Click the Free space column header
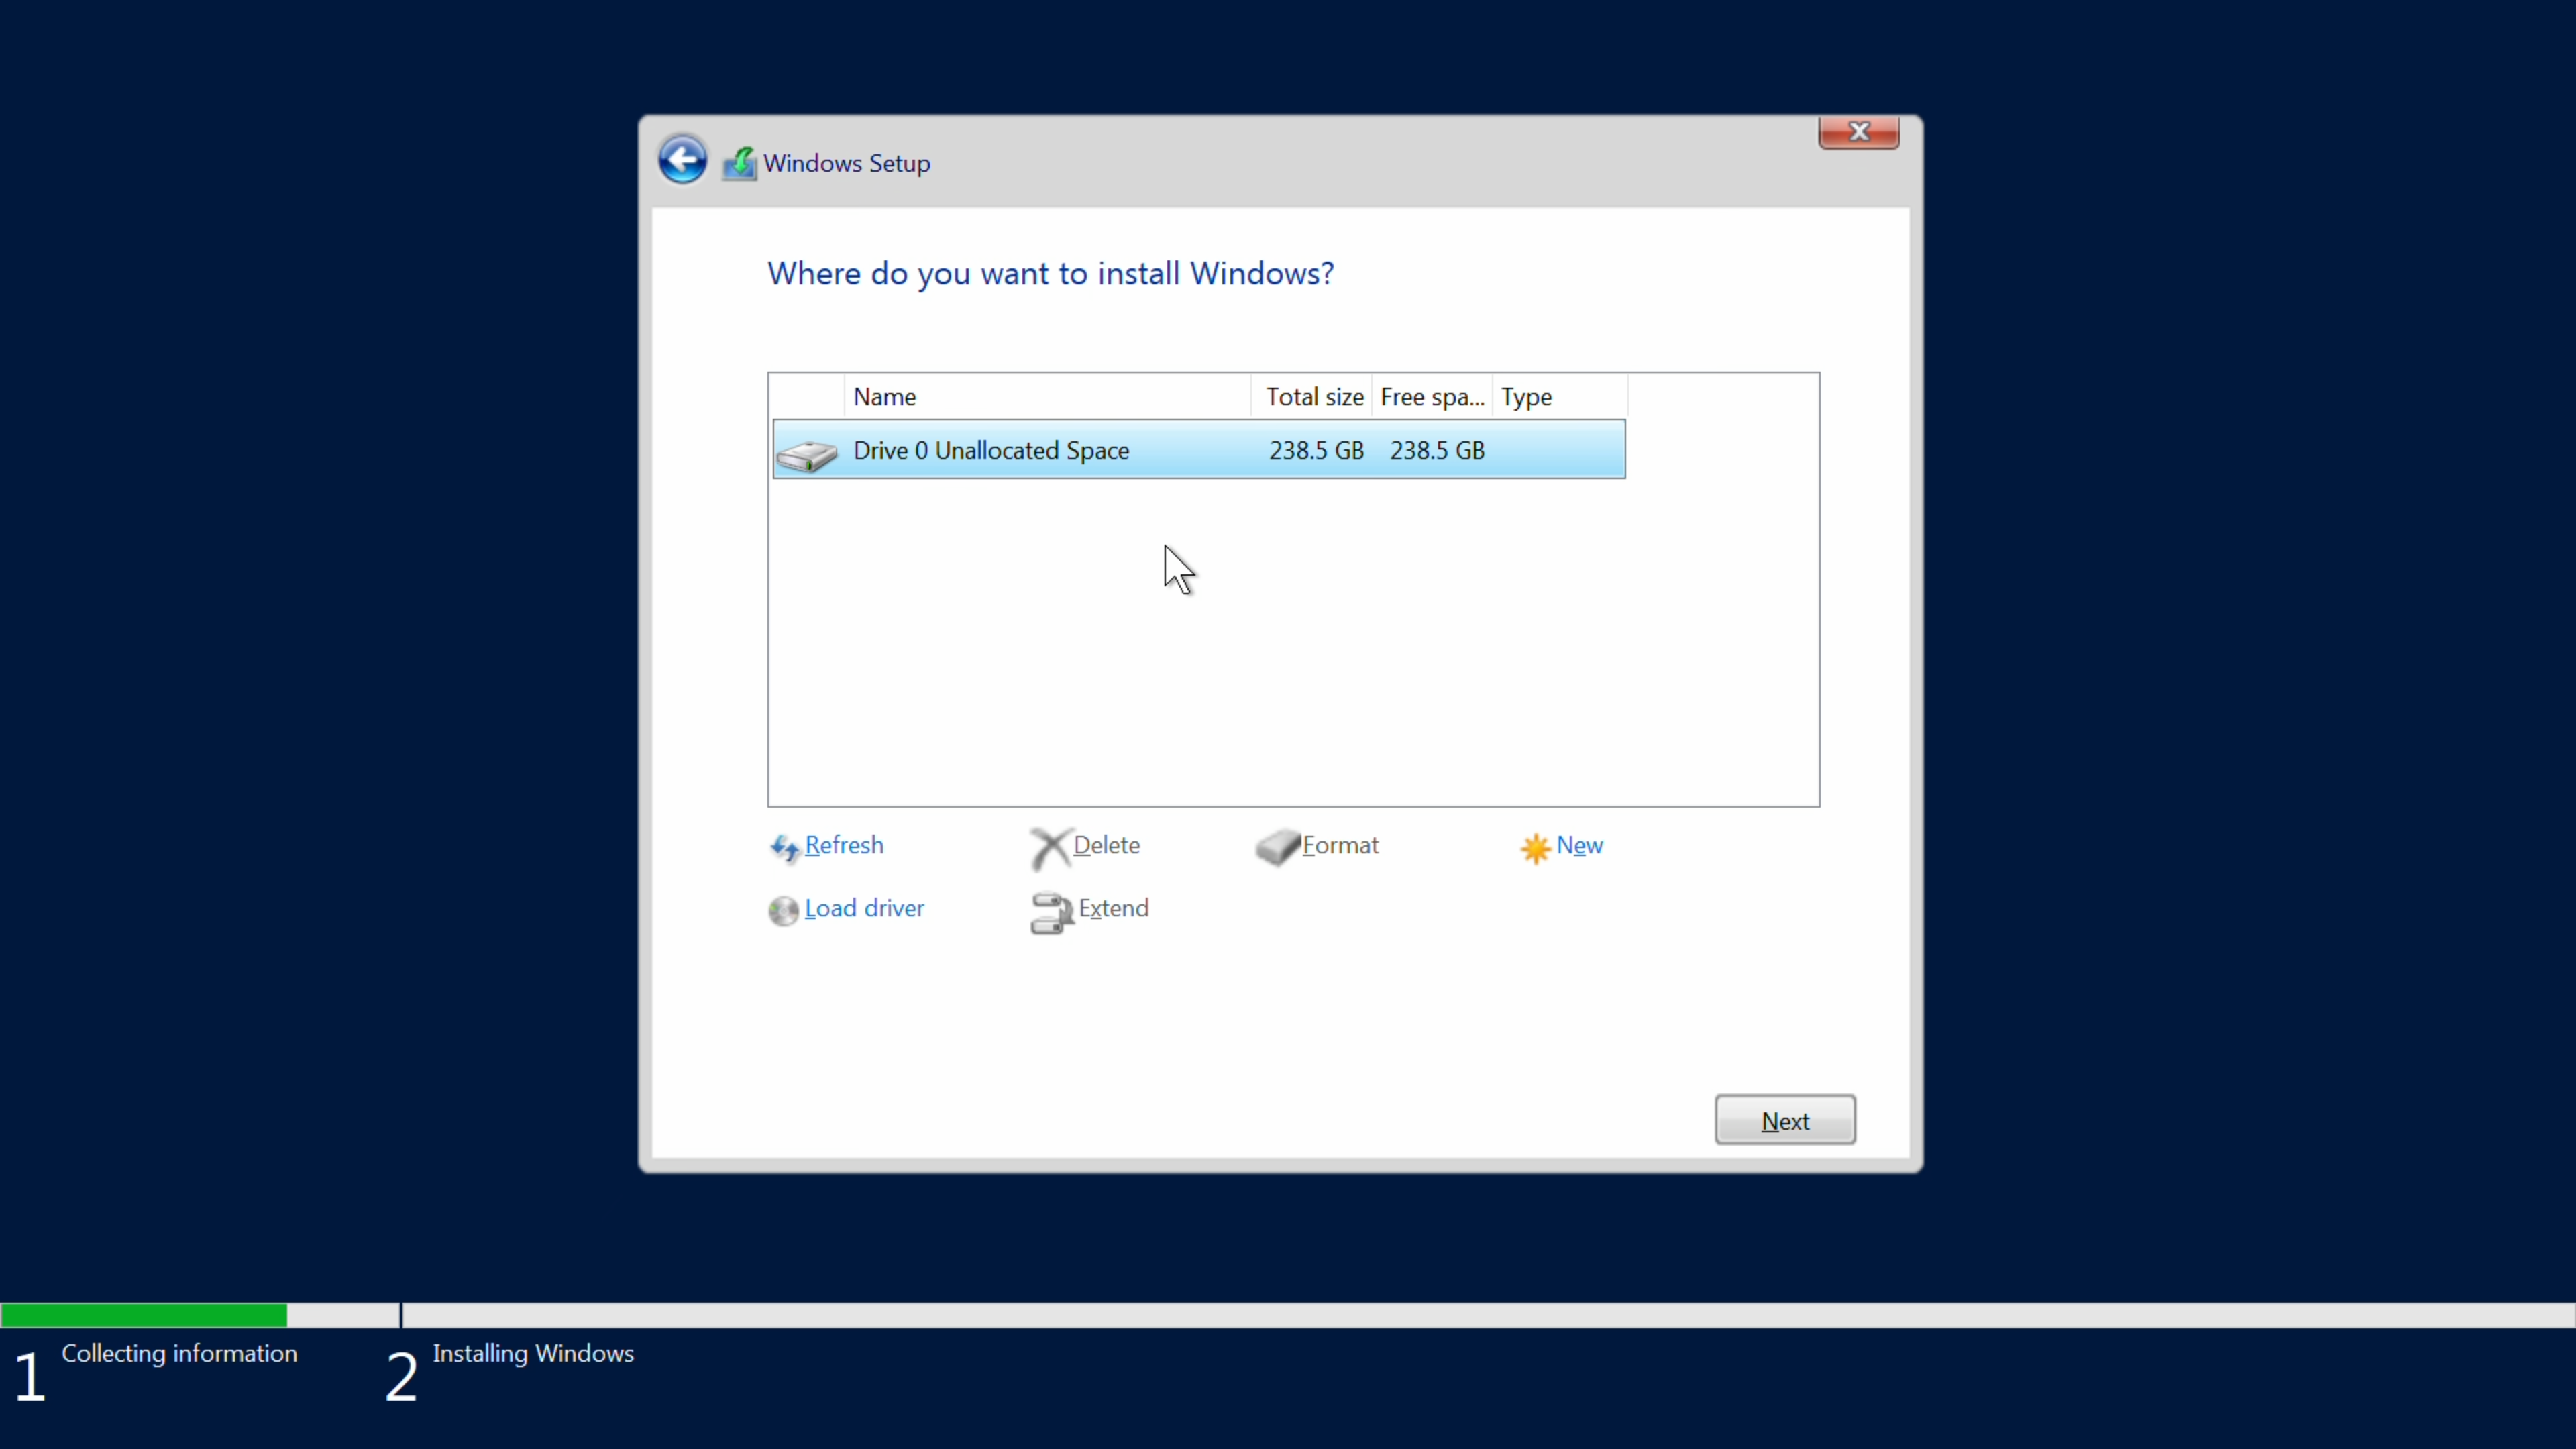 pyautogui.click(x=1432, y=397)
